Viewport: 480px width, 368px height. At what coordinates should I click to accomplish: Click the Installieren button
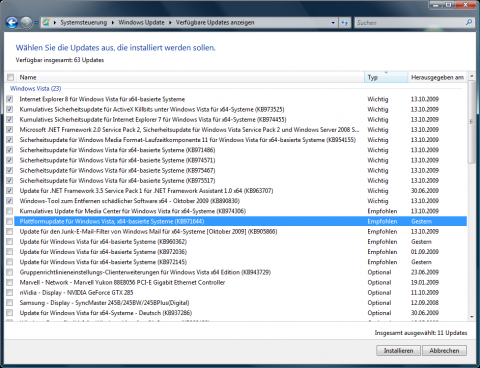[x=399, y=351]
